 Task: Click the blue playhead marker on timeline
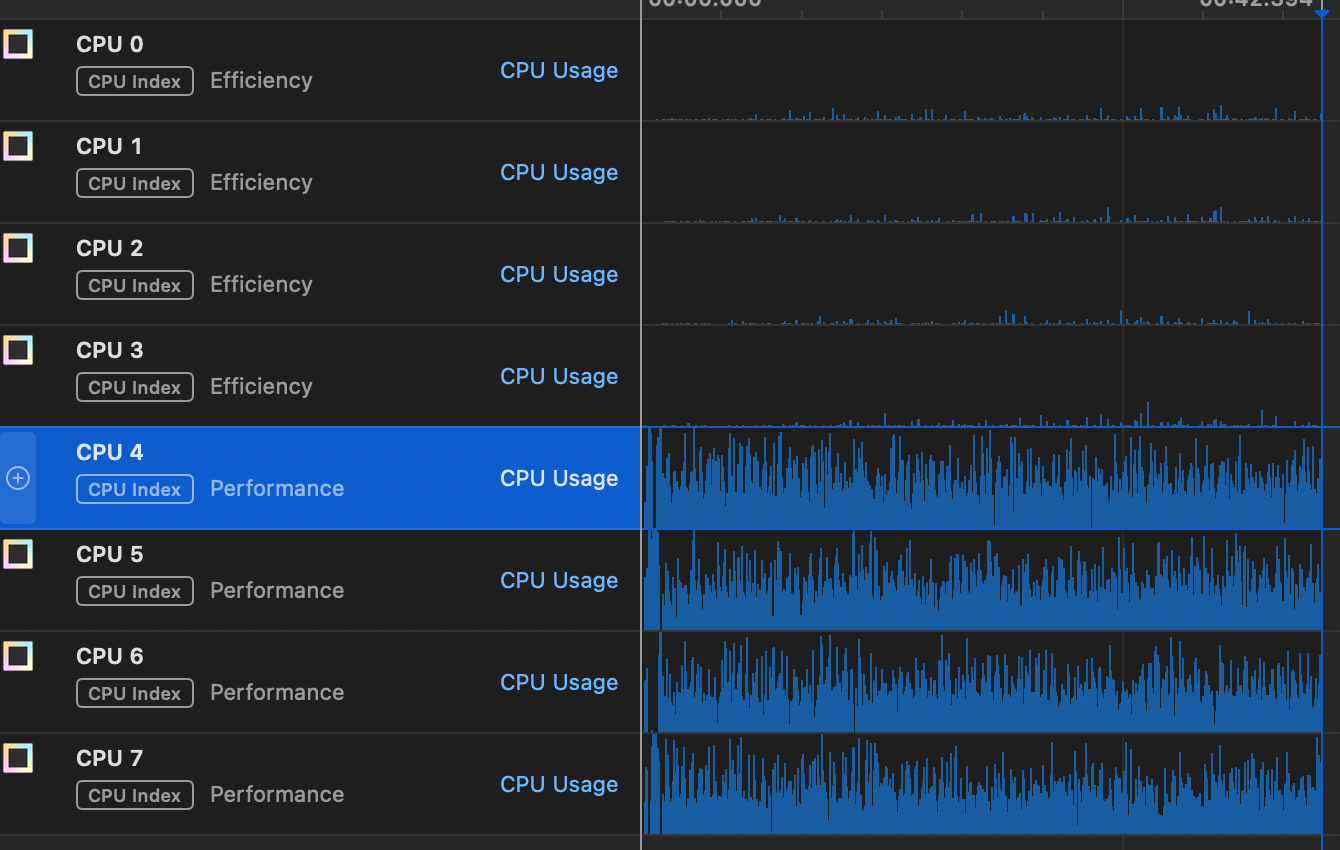pyautogui.click(x=1322, y=12)
